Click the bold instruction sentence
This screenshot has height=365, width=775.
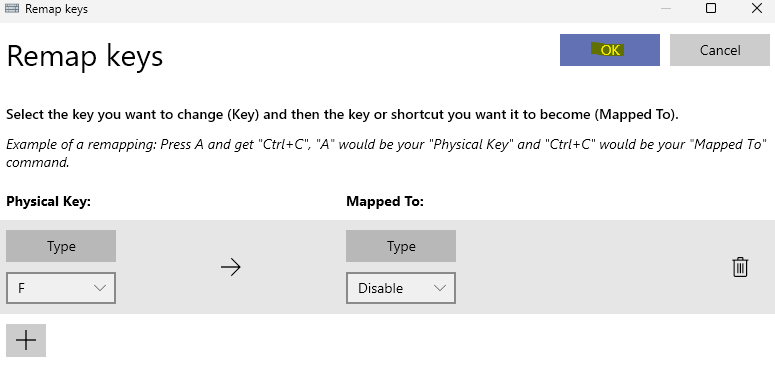click(x=342, y=115)
